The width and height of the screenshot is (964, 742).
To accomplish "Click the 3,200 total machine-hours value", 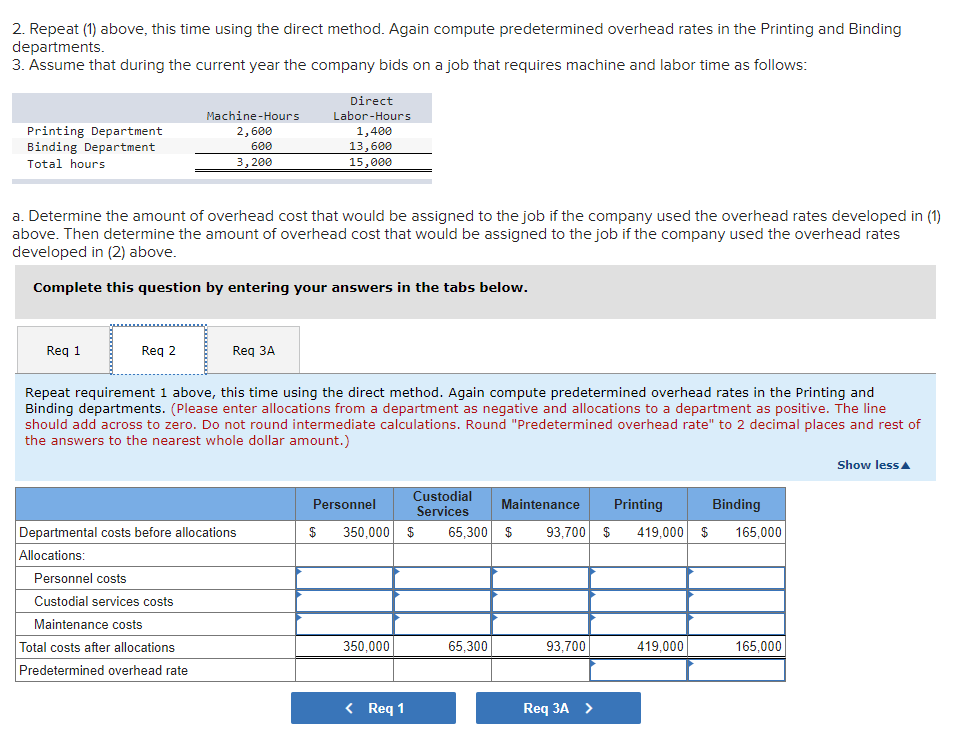I will [254, 162].
